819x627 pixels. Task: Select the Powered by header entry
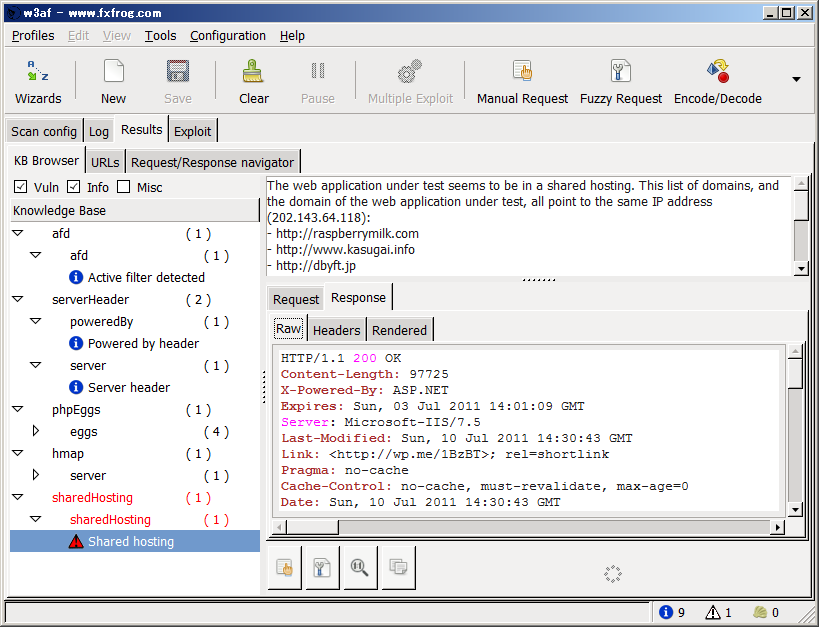click(x=143, y=344)
